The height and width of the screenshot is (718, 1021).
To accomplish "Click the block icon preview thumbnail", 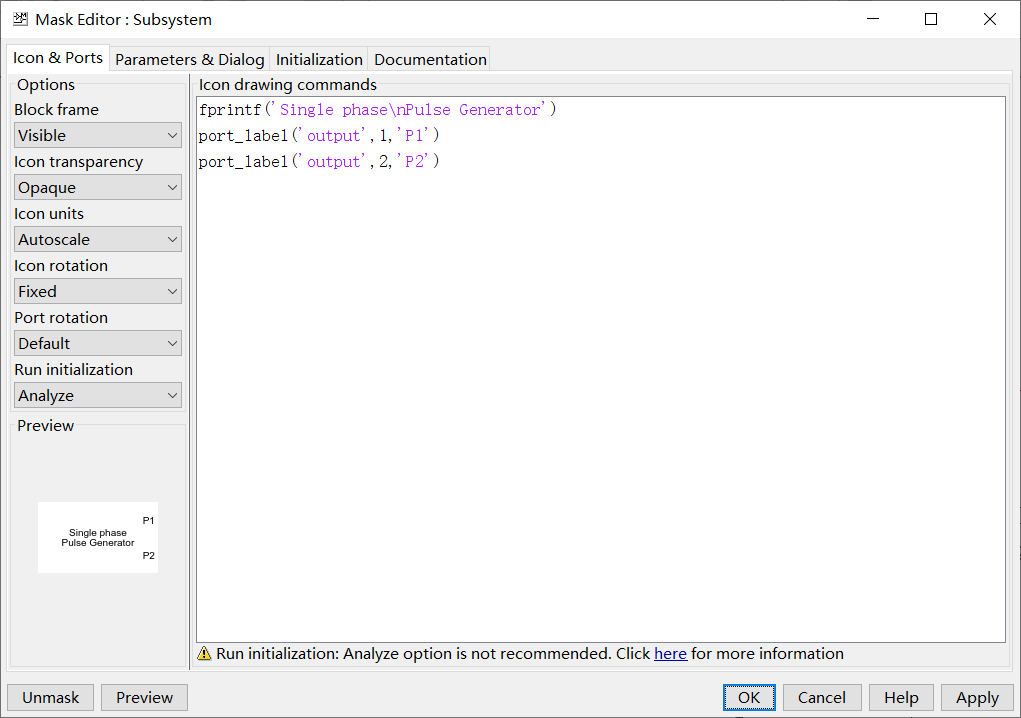I will 98,537.
